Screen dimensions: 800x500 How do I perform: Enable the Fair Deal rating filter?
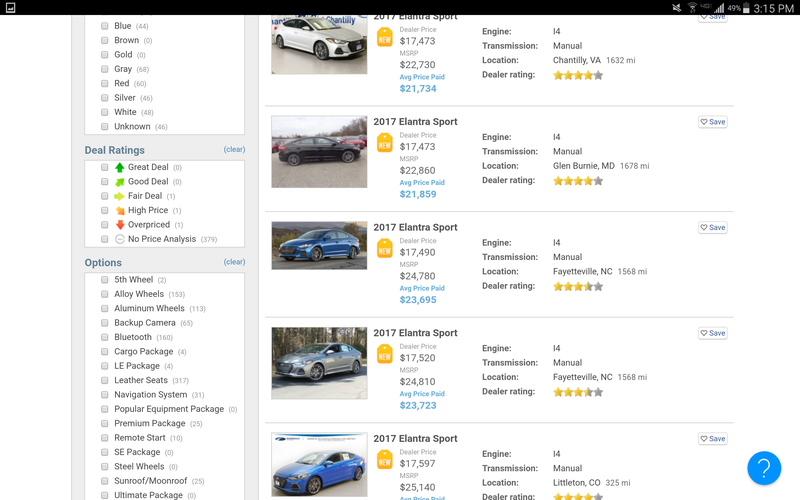point(105,196)
